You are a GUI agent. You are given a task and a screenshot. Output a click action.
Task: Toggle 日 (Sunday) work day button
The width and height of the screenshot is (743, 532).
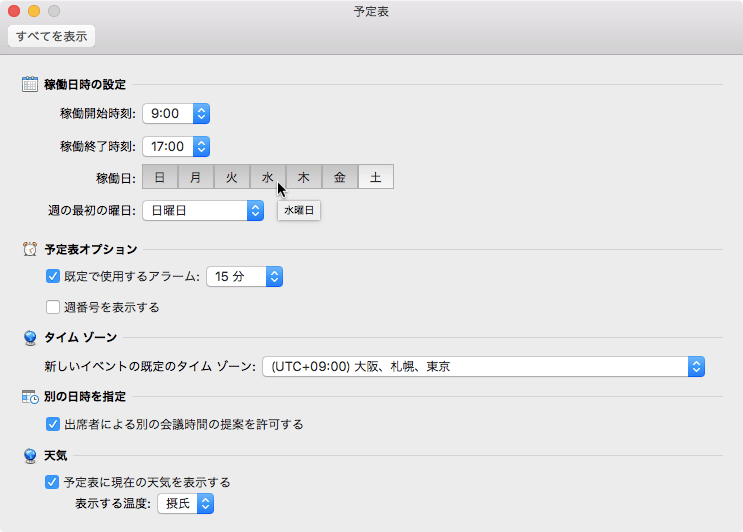pos(160,177)
